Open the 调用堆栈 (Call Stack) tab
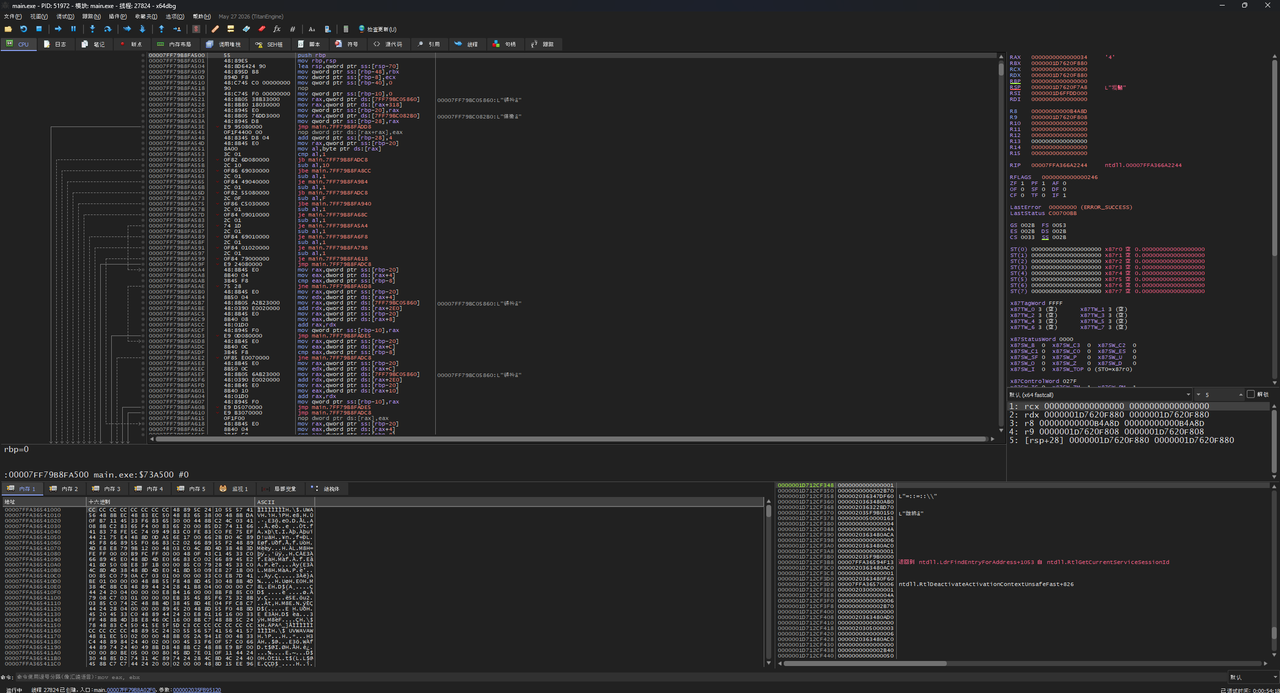1280x693 pixels. pos(224,44)
